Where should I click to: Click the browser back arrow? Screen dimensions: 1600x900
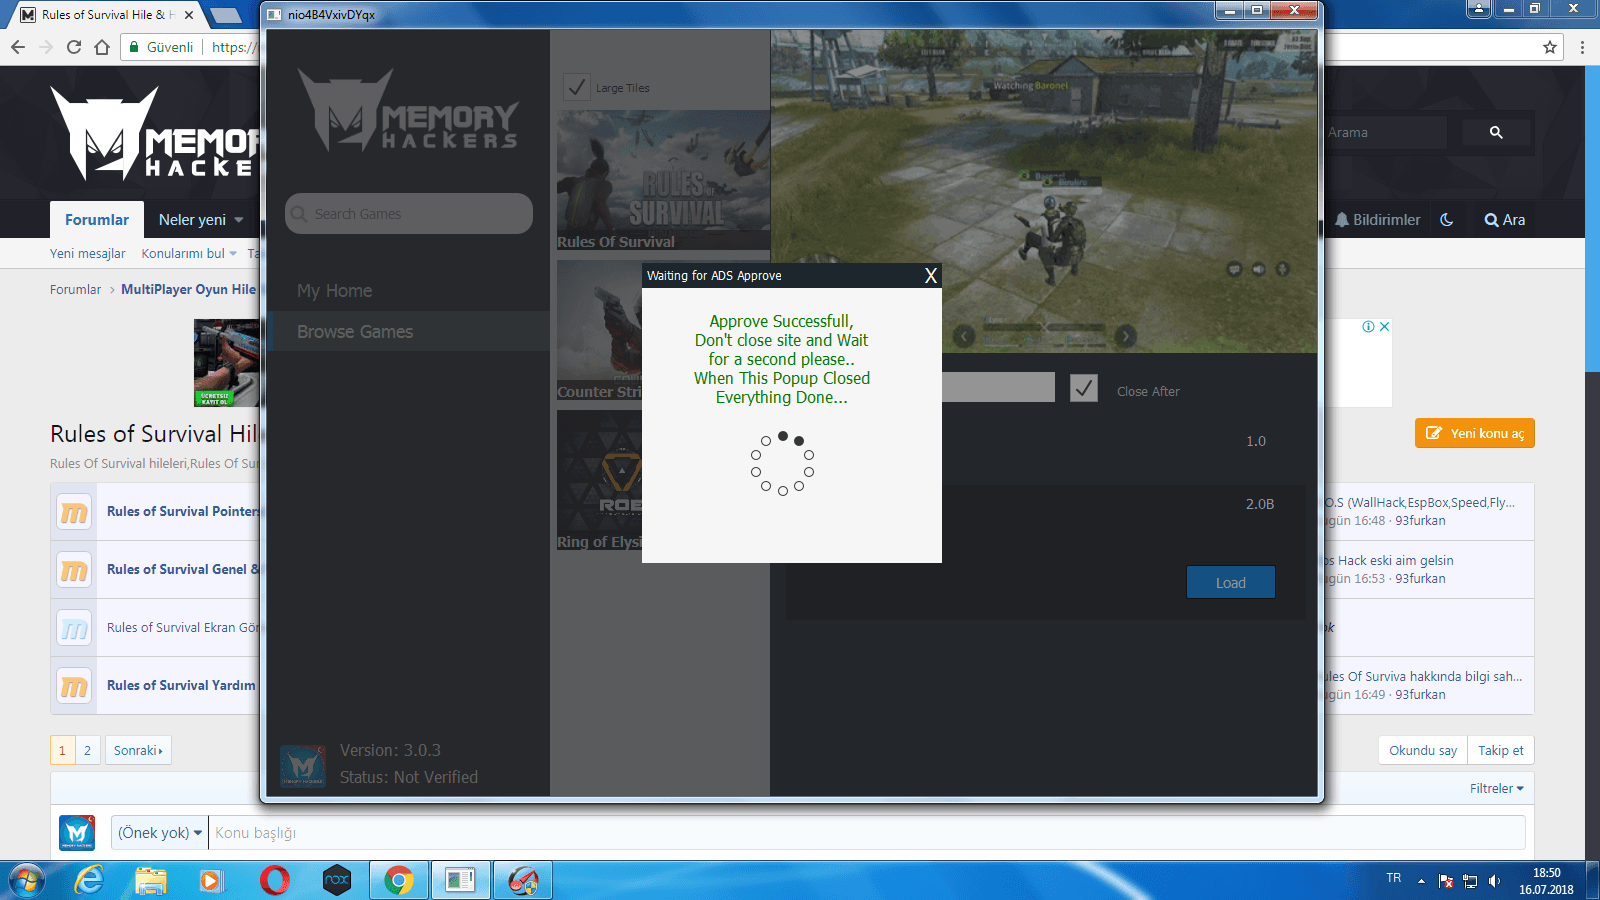(x=17, y=47)
